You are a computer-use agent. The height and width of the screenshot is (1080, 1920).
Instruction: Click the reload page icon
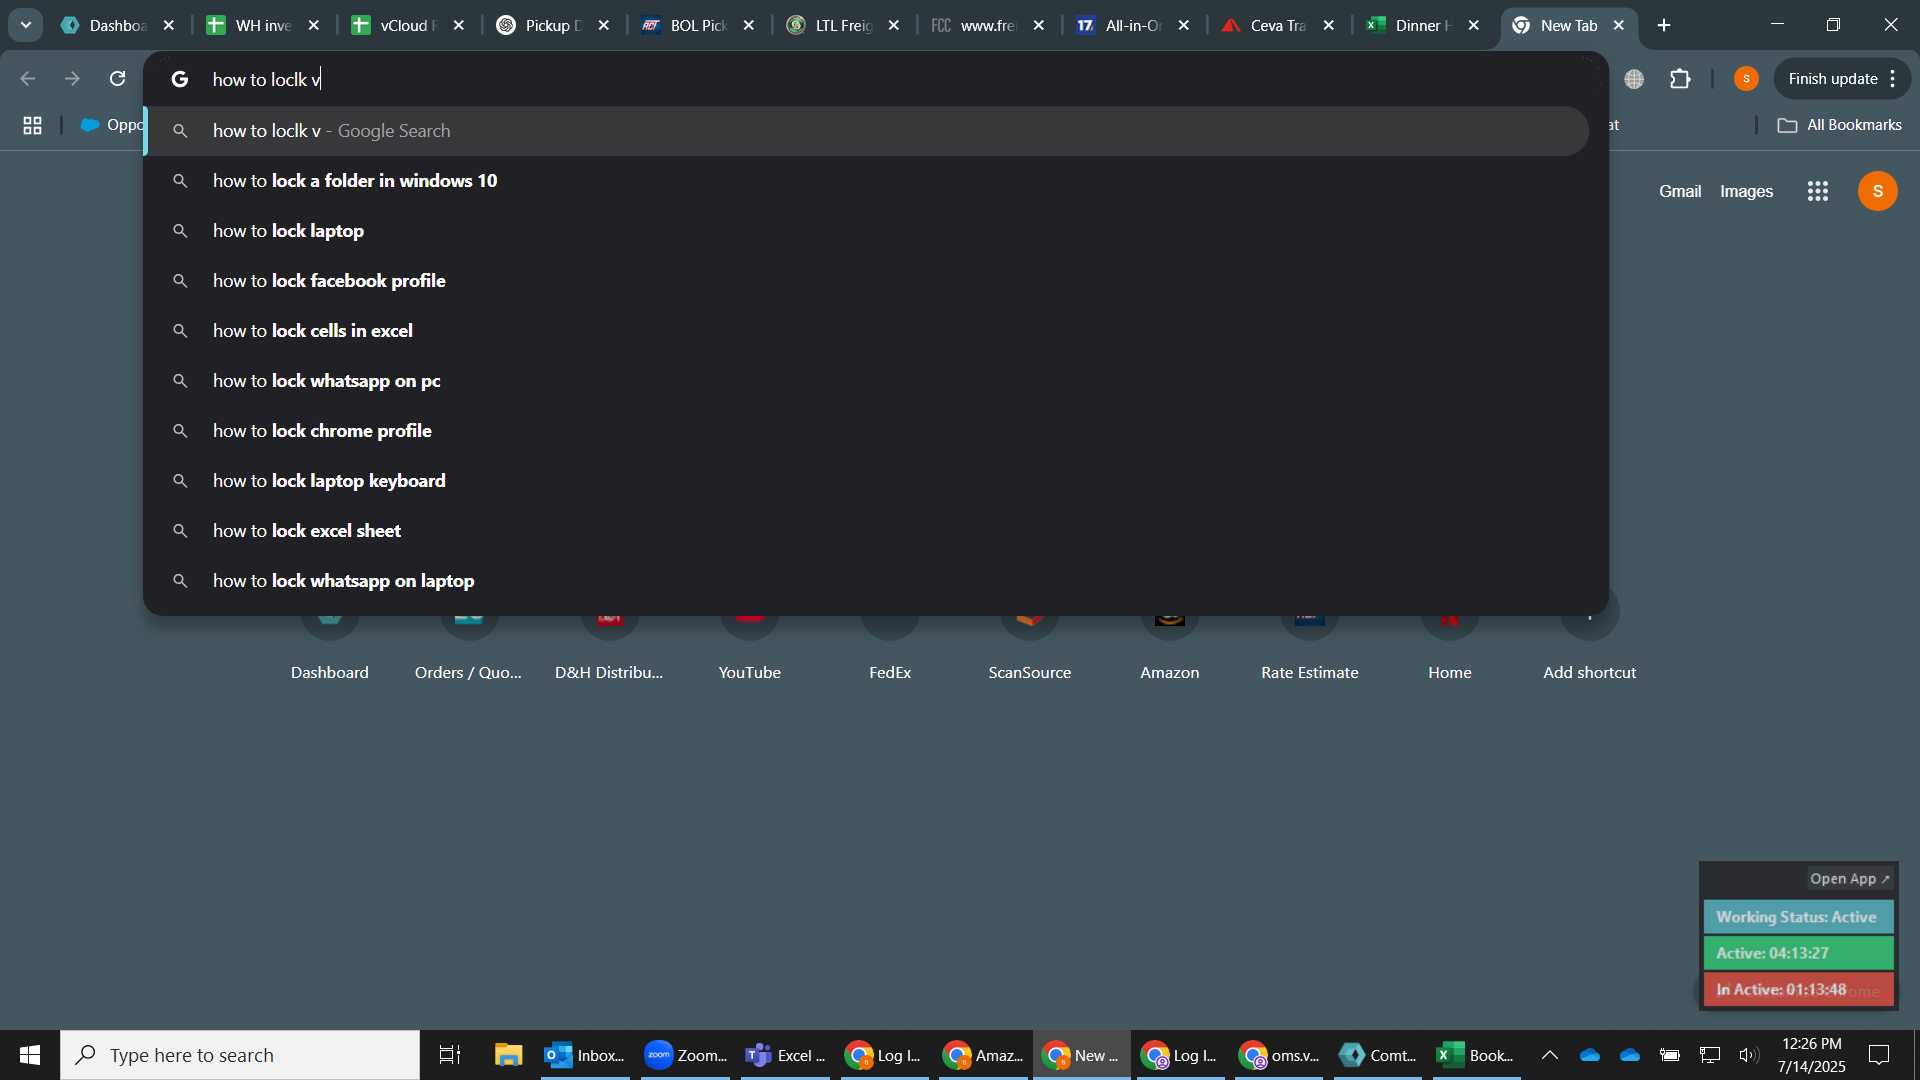pyautogui.click(x=117, y=78)
